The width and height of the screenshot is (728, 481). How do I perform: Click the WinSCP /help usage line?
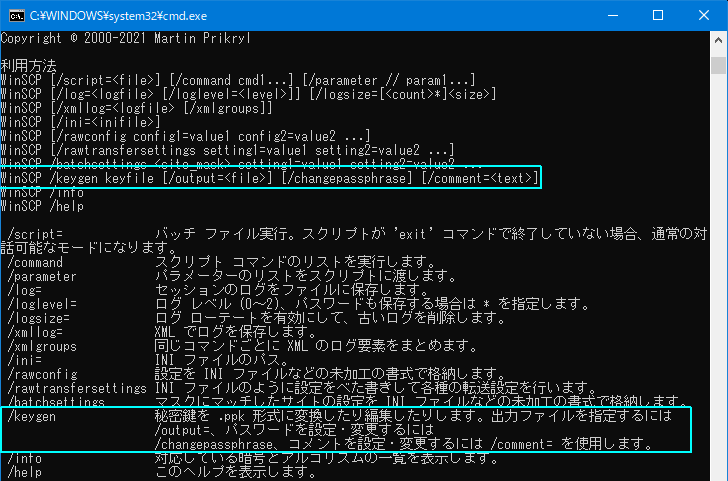point(42,206)
